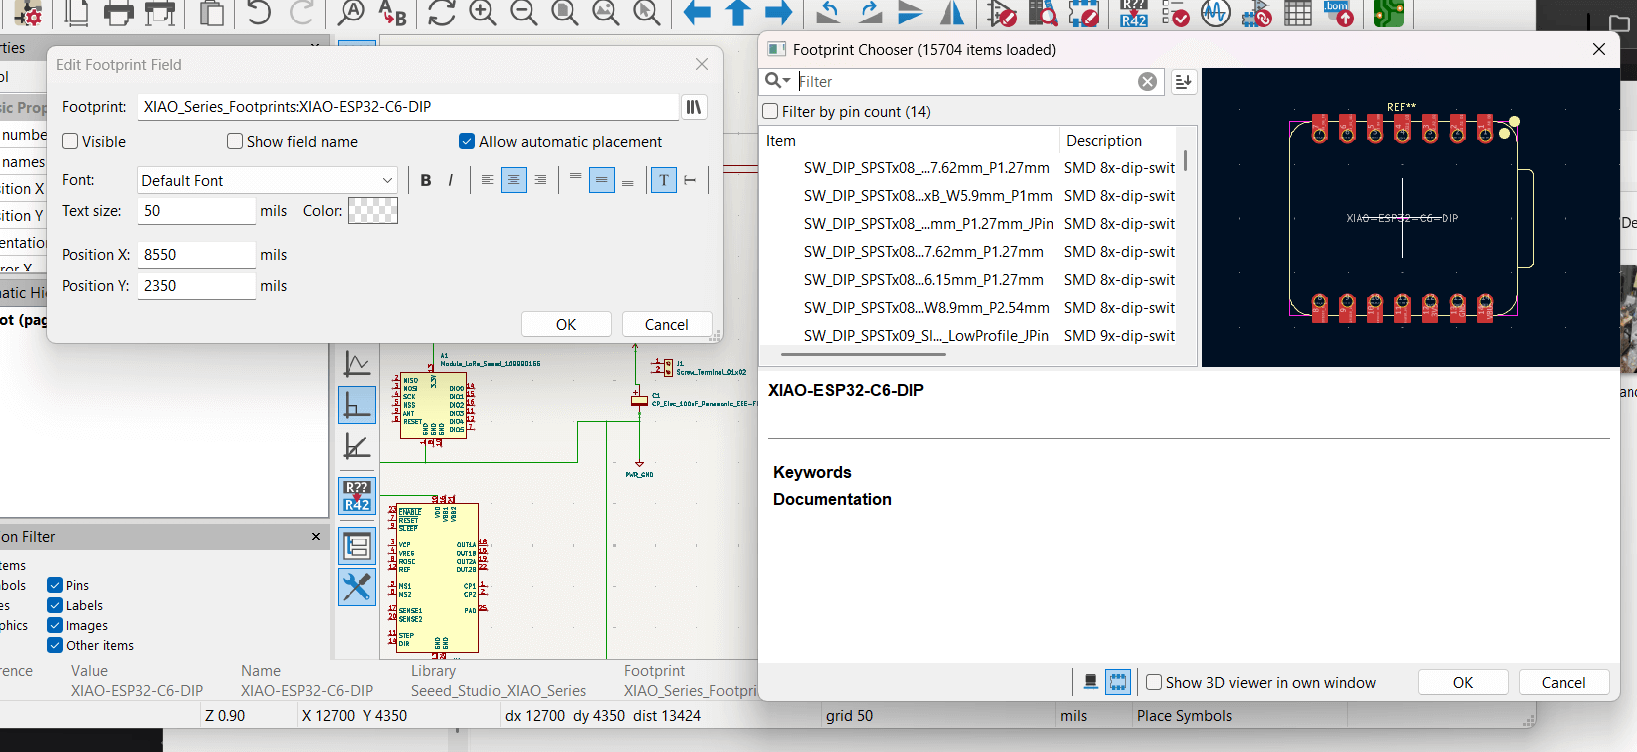Clear the footprint filter text
The height and width of the screenshot is (752, 1637).
click(x=1147, y=82)
